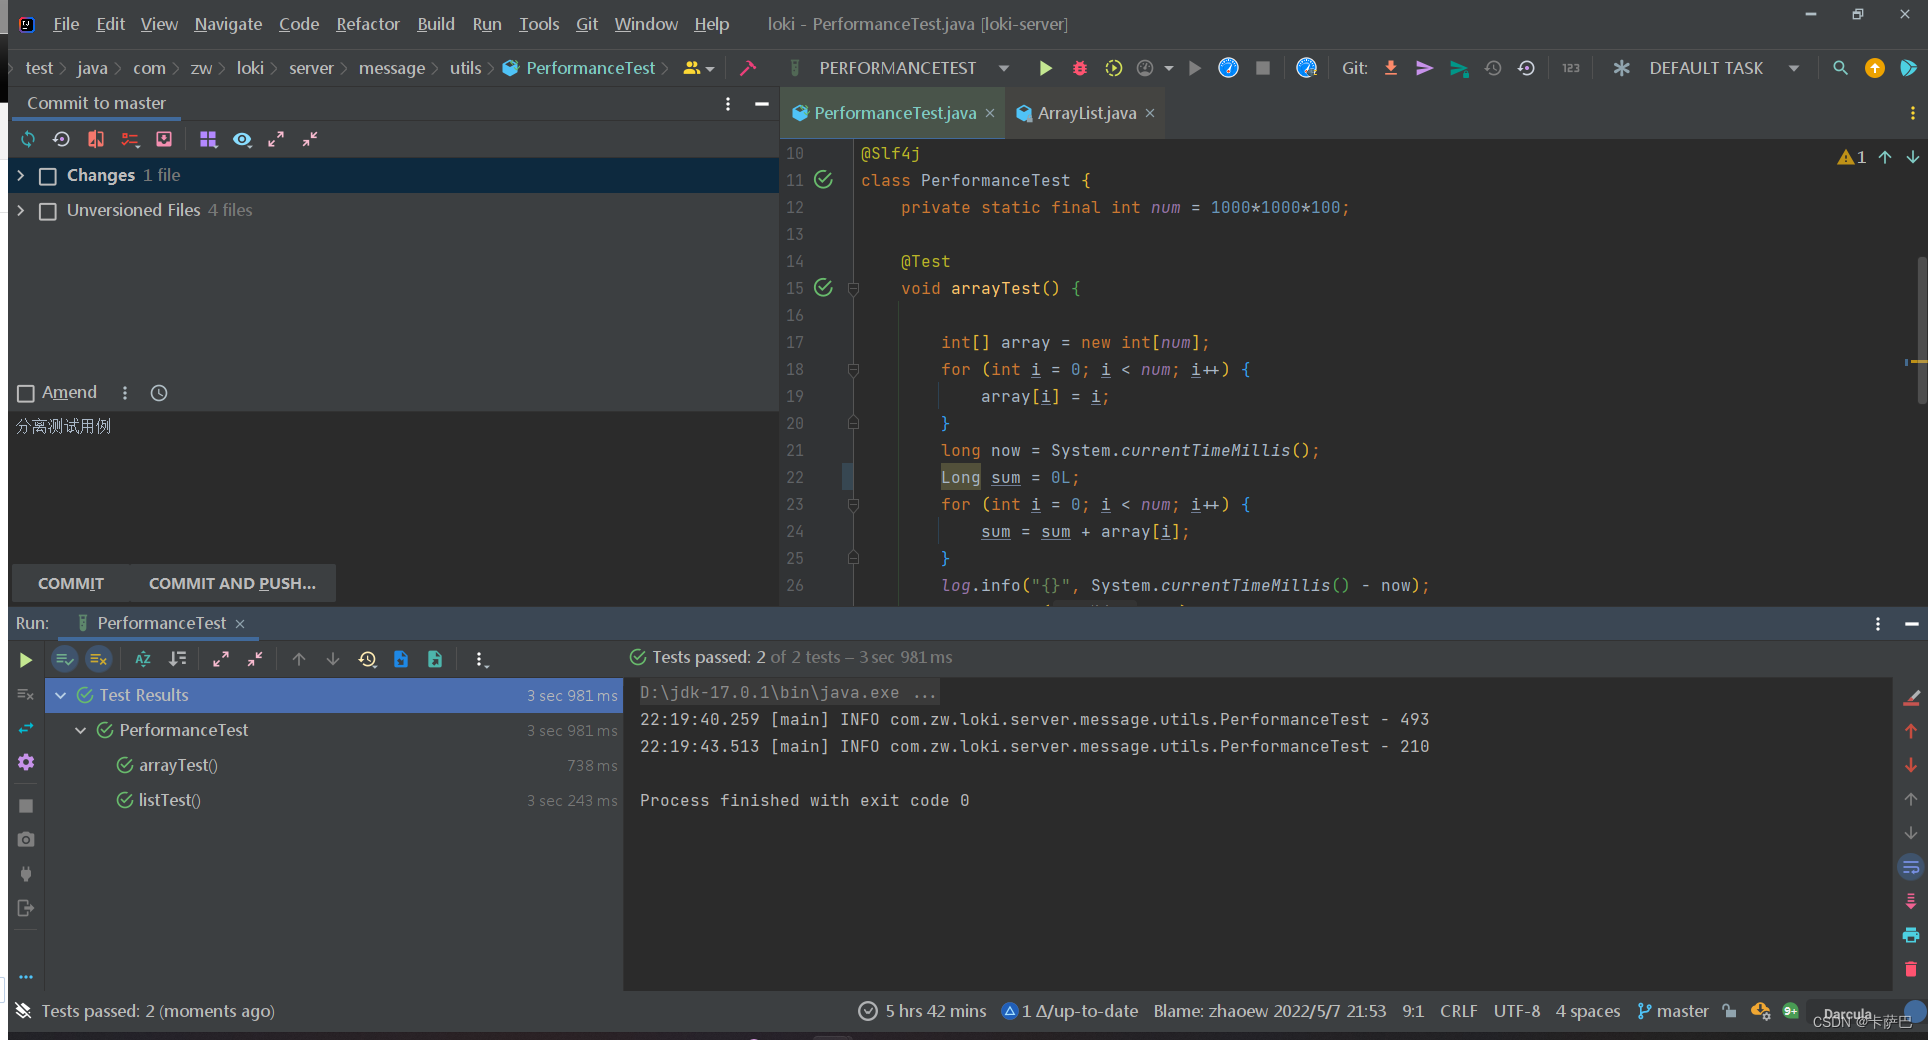Expand the Unversioned Files node

pyautogui.click(x=21, y=210)
